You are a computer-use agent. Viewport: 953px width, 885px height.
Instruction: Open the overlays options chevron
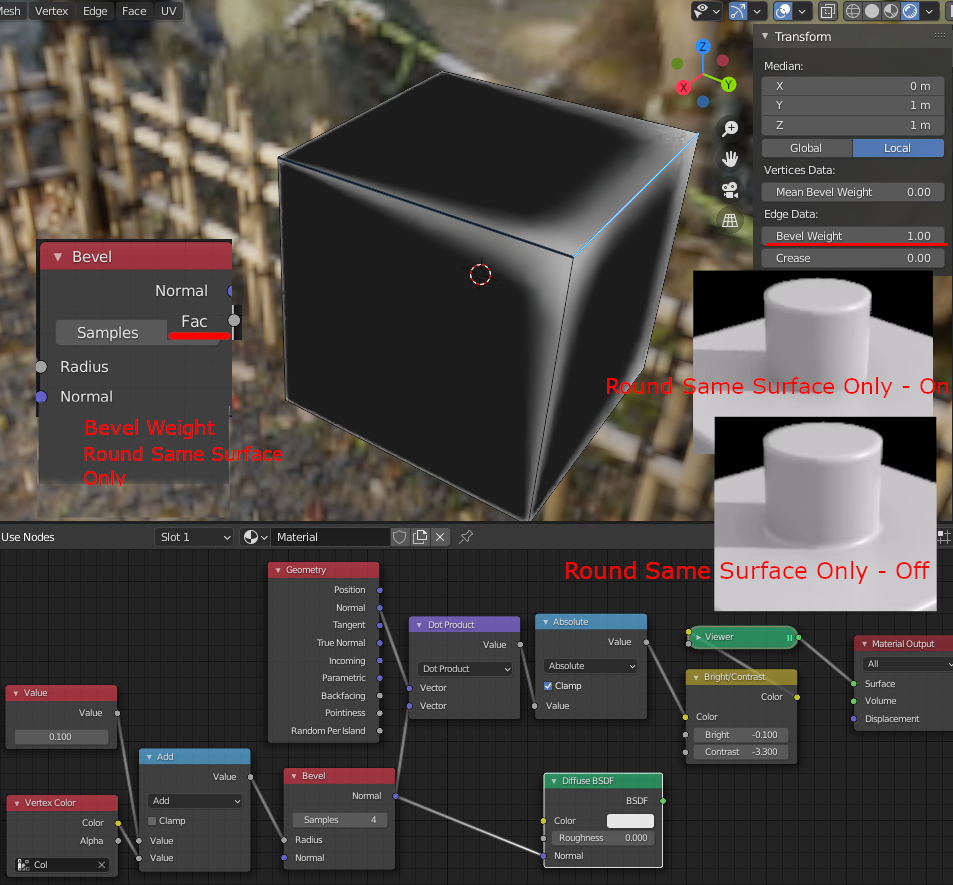[802, 11]
